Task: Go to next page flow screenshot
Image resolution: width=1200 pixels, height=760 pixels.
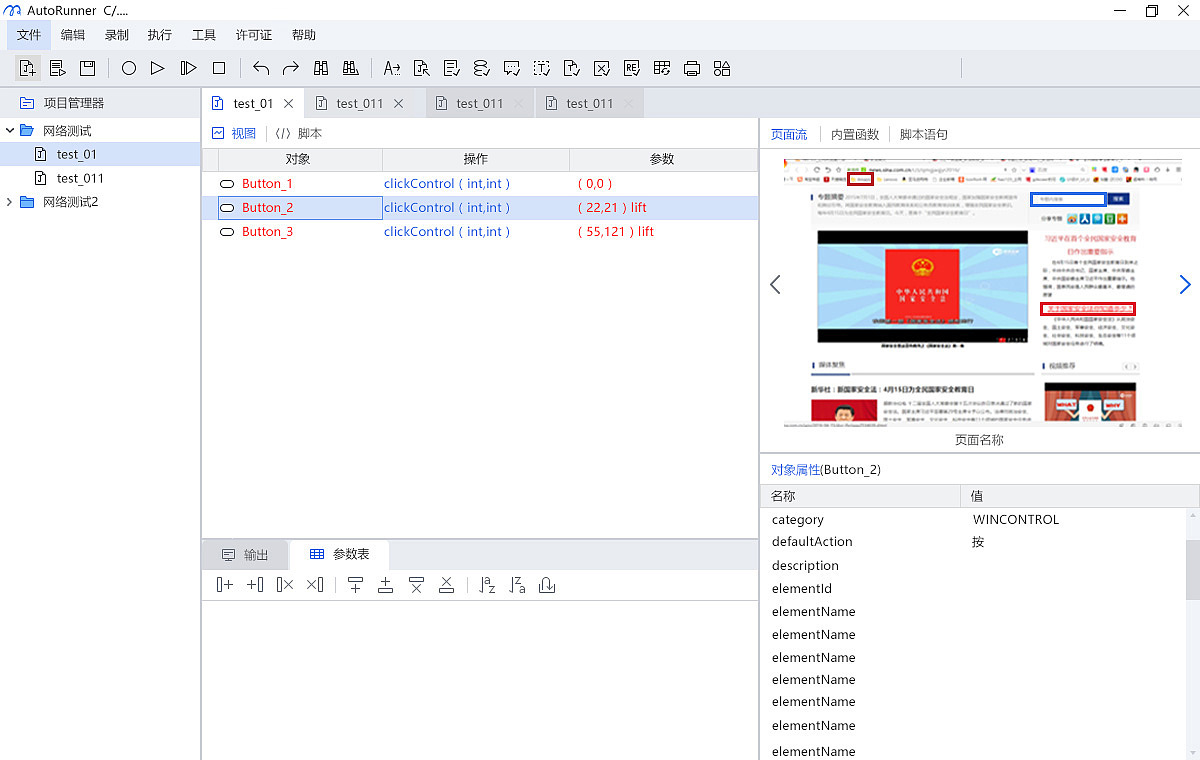Action: 1185,285
